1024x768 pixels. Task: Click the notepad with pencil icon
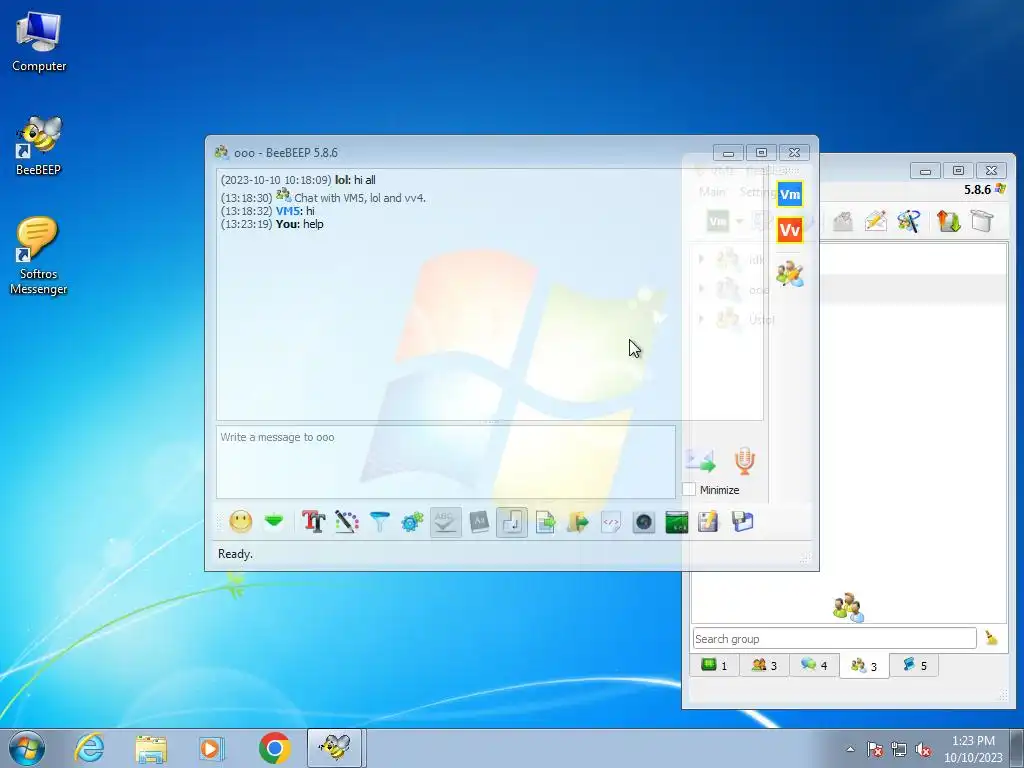709,522
